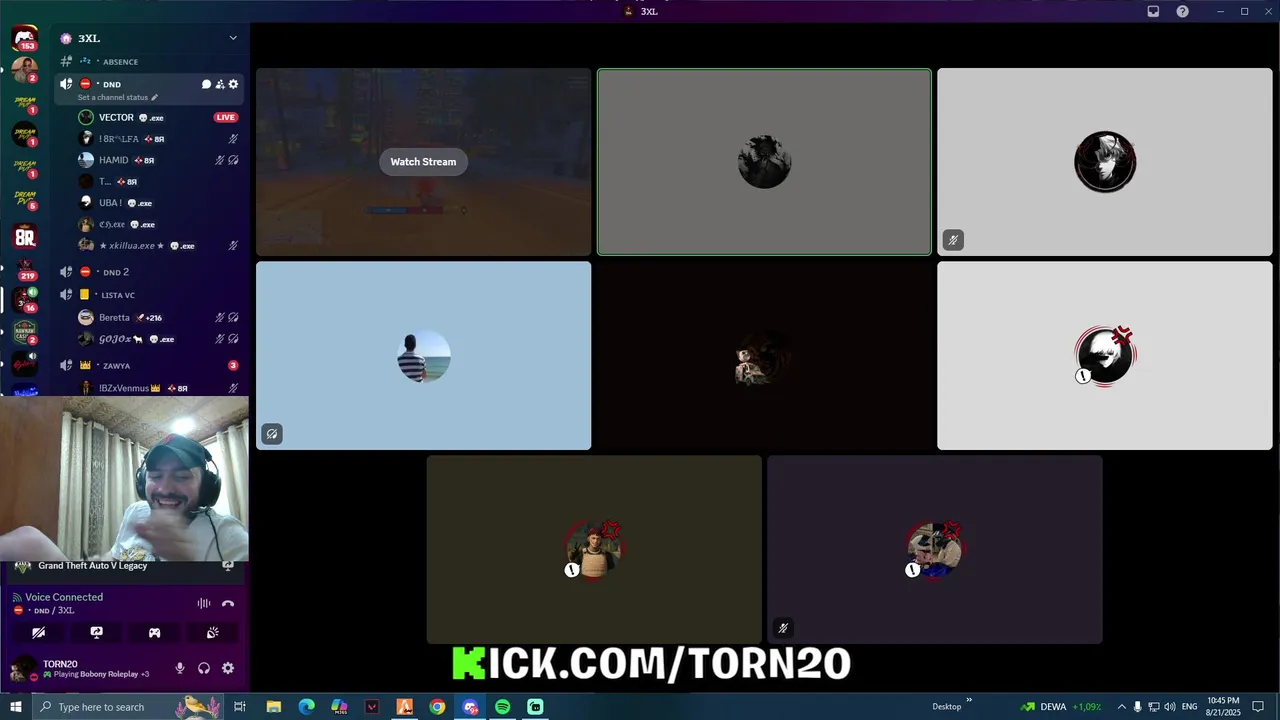Toggle headphone deafen for TORN20
Image resolution: width=1280 pixels, height=720 pixels.
204,668
